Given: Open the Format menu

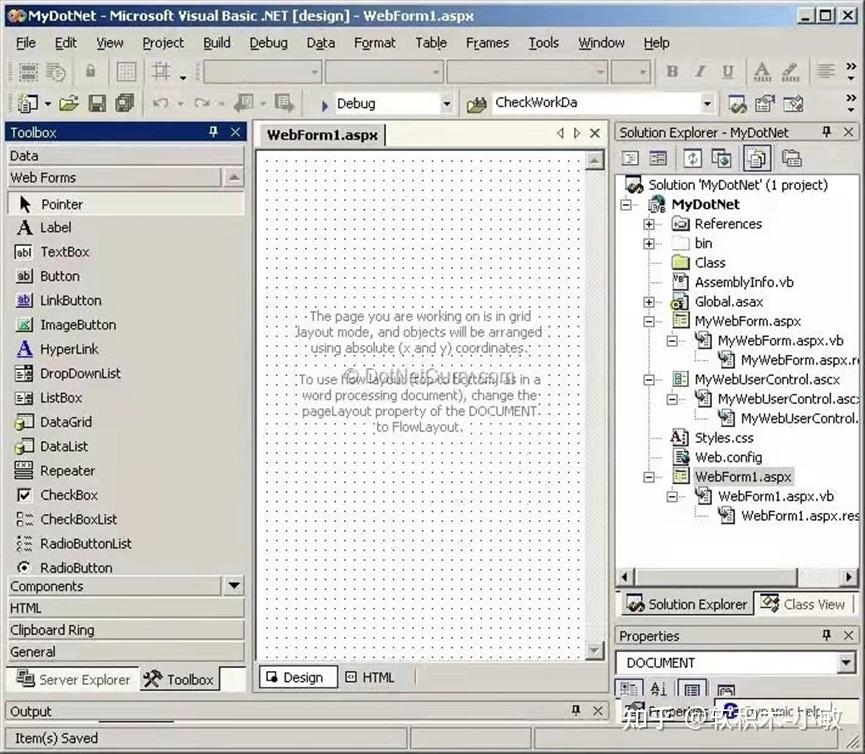Looking at the screenshot, I should pyautogui.click(x=375, y=42).
